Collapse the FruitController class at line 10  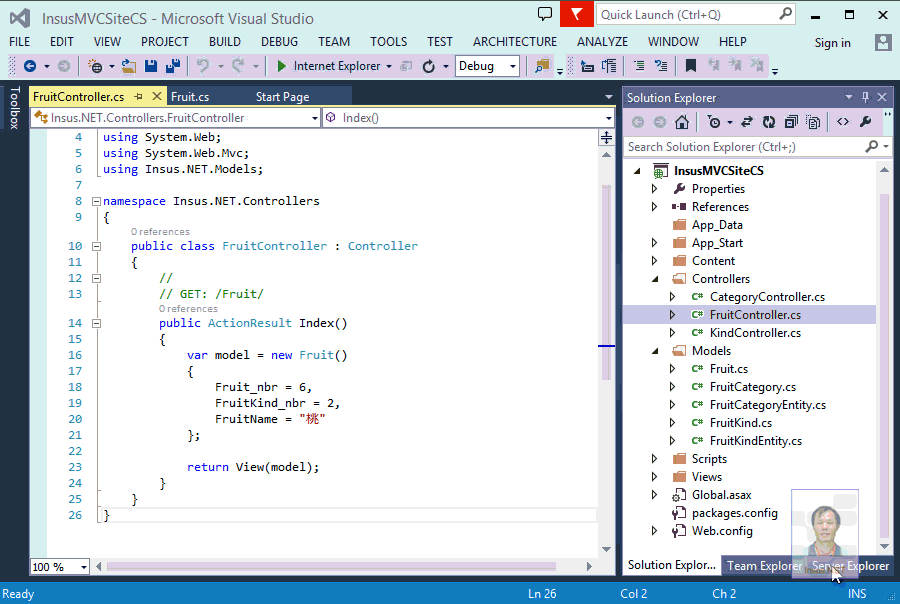point(96,246)
